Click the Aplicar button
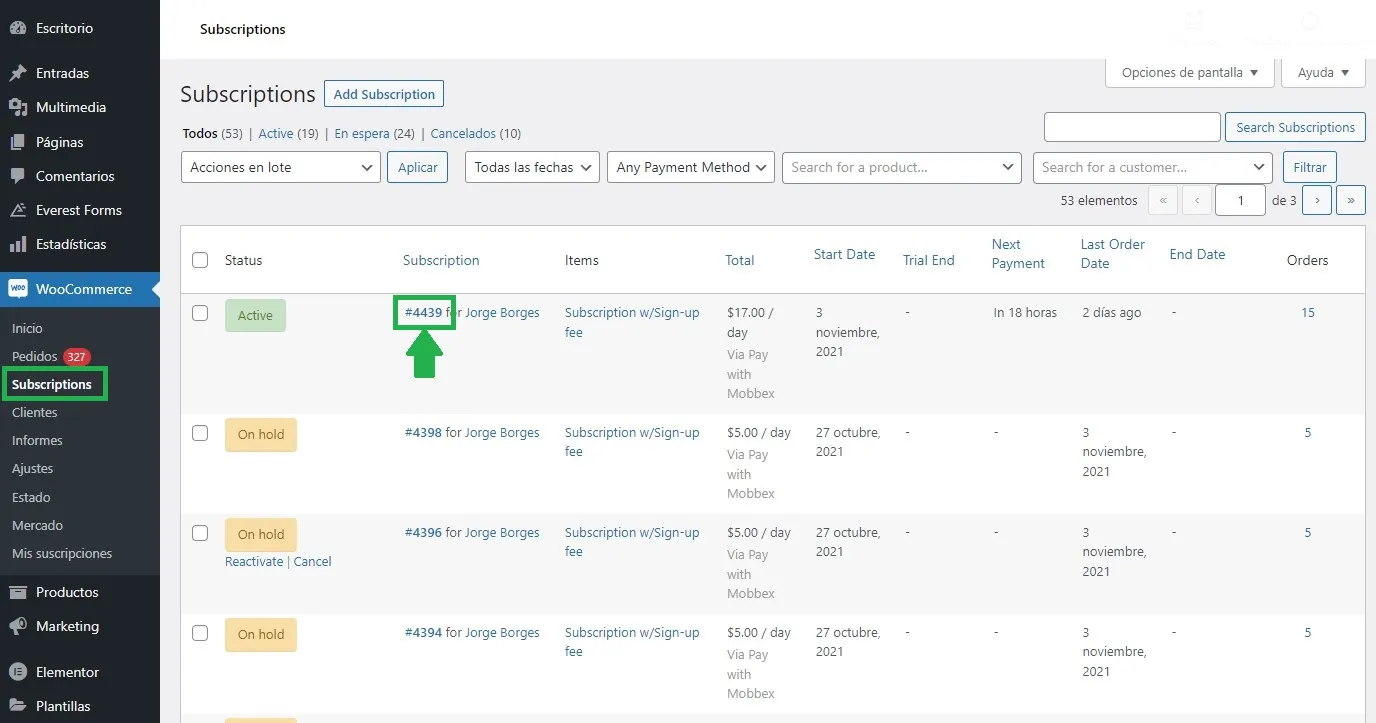 [x=418, y=167]
